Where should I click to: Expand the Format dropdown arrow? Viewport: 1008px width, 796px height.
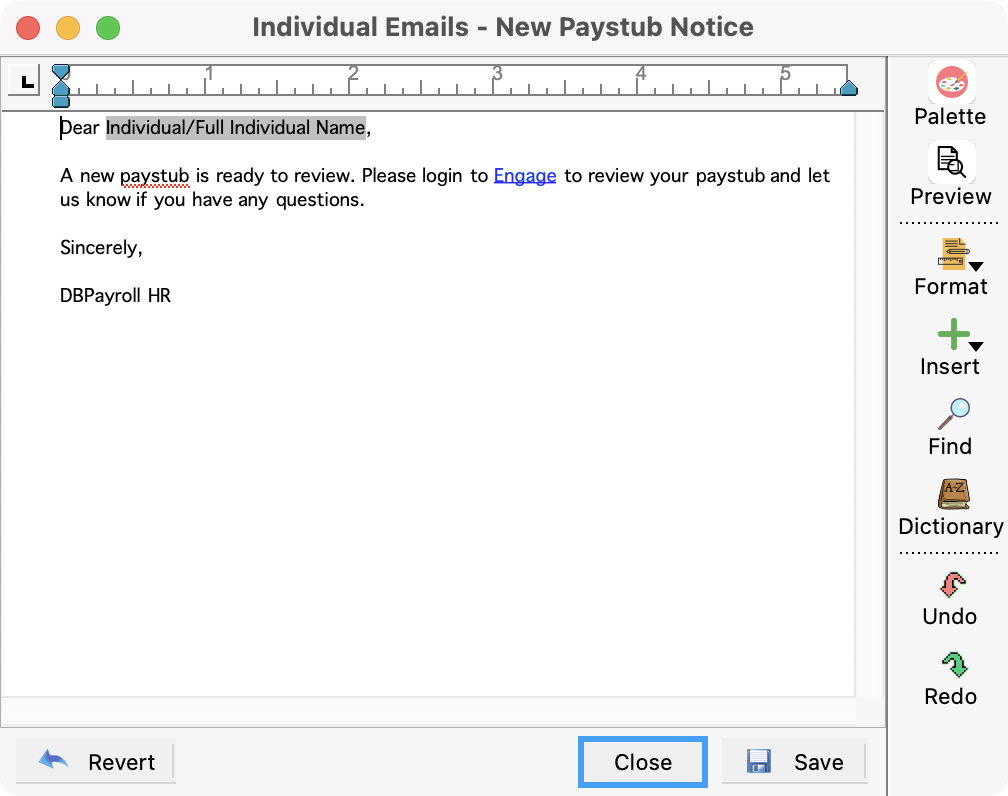(976, 264)
